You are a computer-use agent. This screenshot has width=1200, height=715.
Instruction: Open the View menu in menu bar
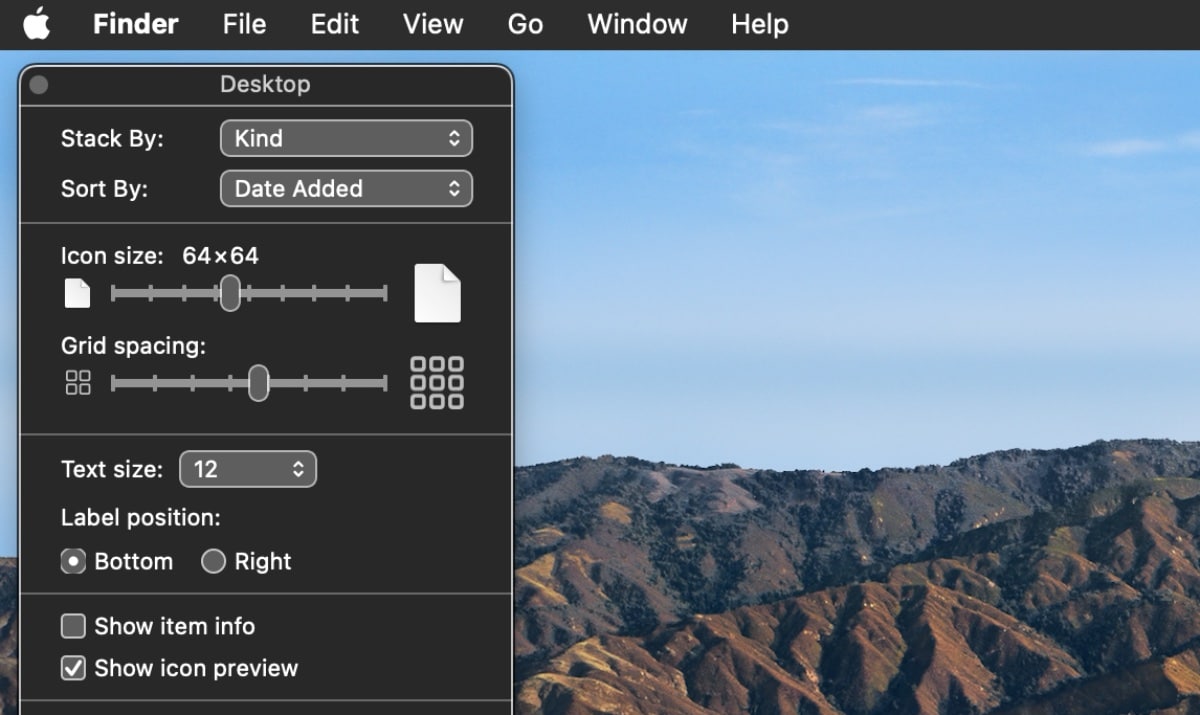click(432, 24)
